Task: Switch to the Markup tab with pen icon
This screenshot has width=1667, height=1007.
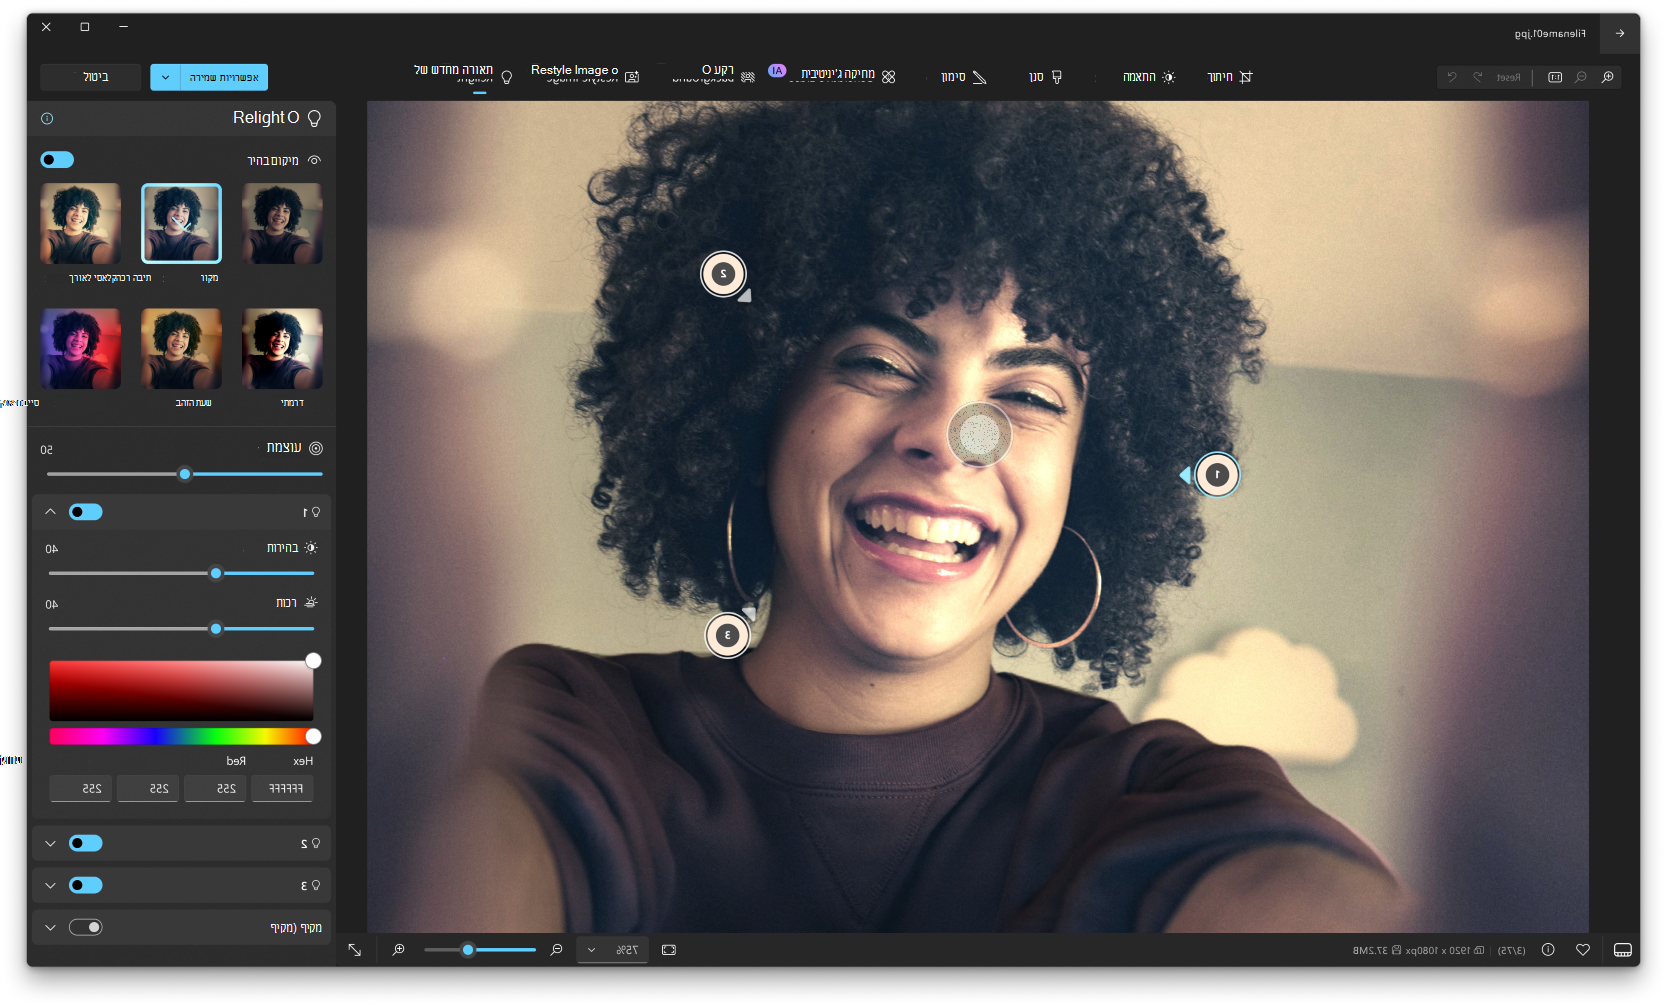Action: point(964,77)
